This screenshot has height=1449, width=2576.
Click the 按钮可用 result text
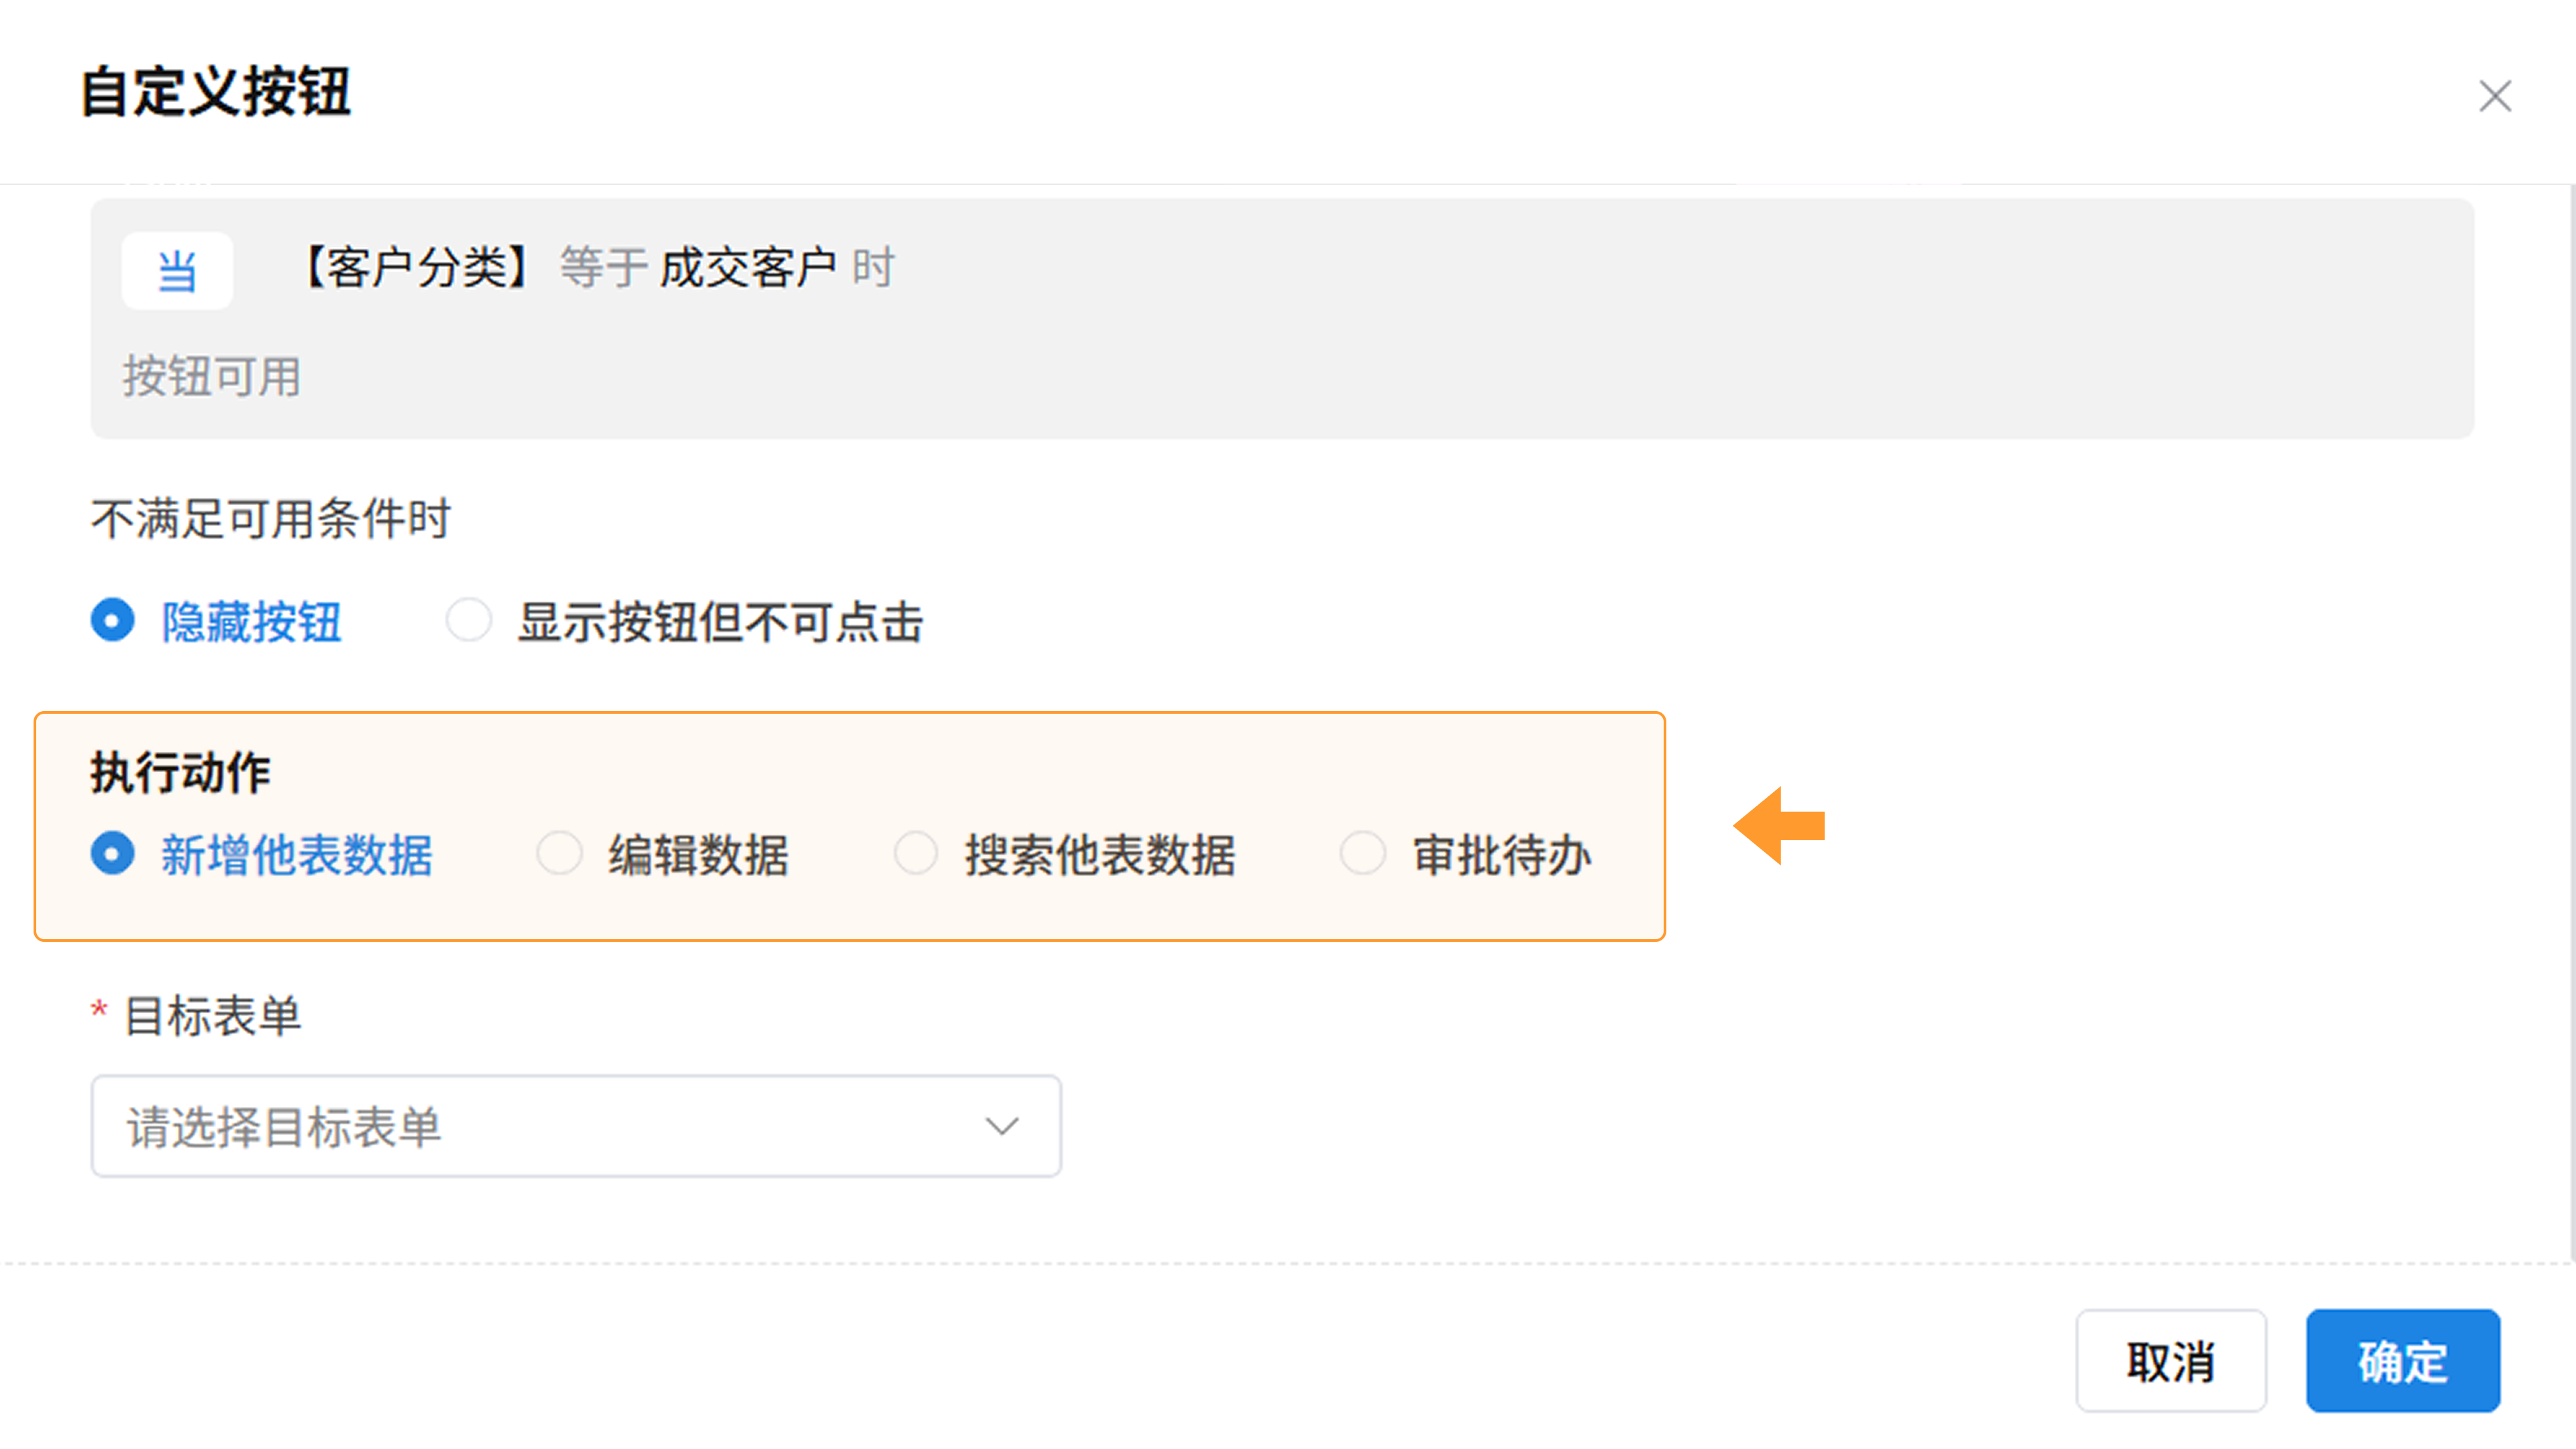pos(212,377)
